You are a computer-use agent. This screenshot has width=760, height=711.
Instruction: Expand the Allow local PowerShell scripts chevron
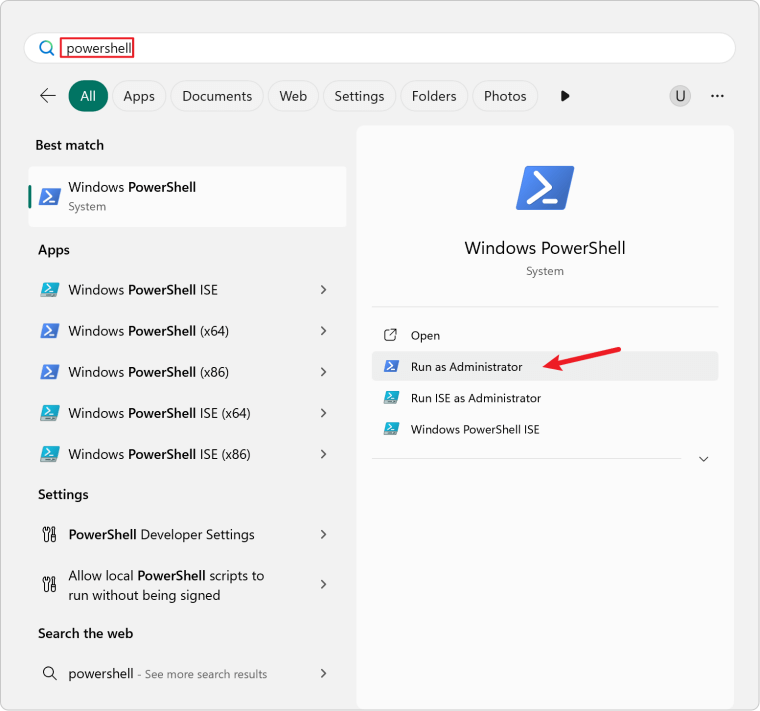click(323, 585)
